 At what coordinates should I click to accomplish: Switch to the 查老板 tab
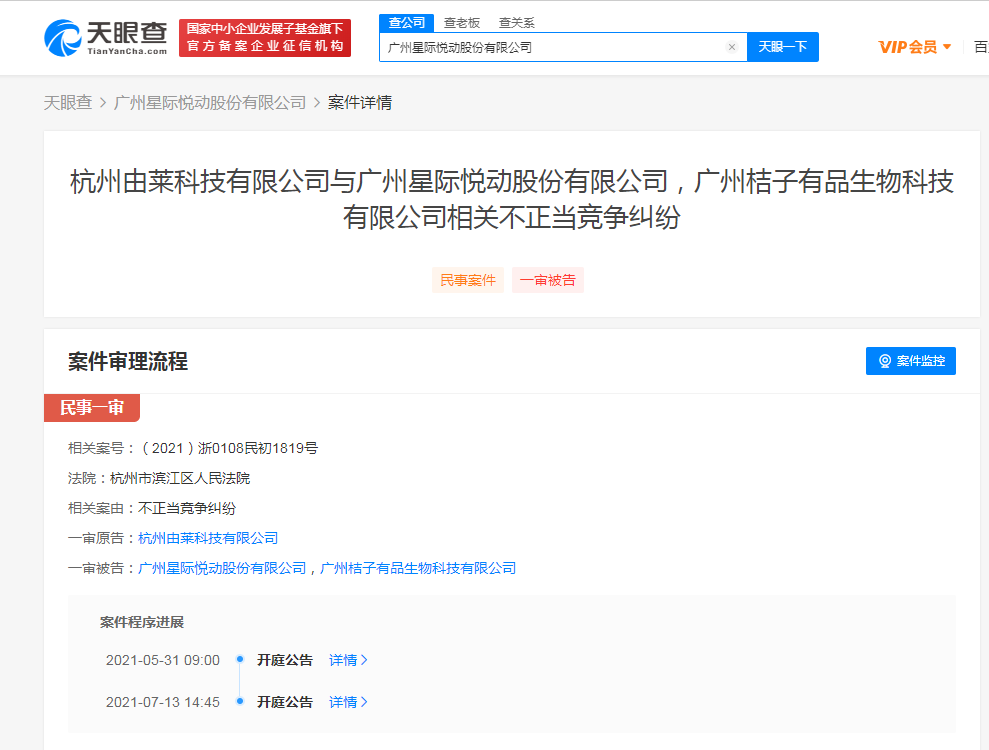click(x=461, y=21)
